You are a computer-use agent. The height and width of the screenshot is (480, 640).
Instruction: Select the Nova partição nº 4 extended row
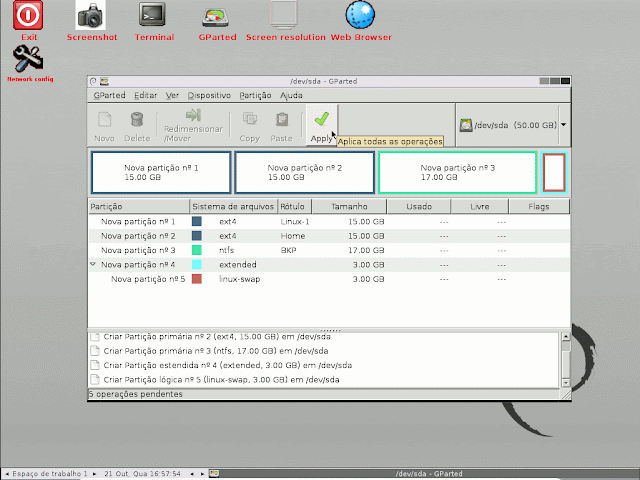(329, 264)
